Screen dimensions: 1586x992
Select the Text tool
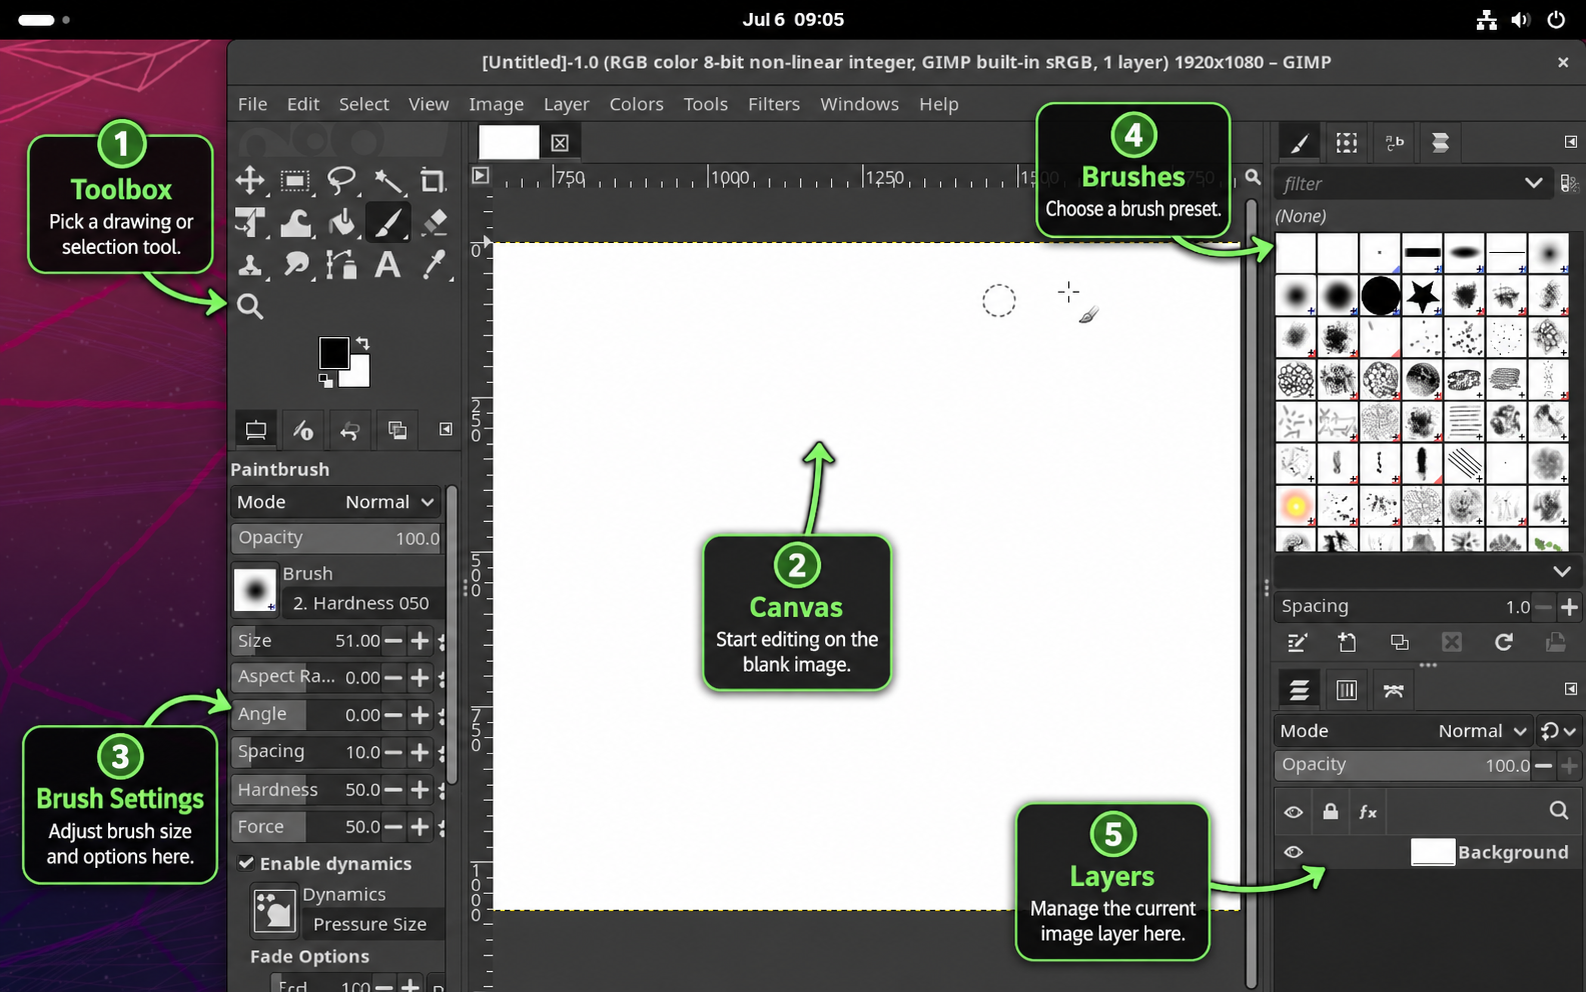(388, 265)
